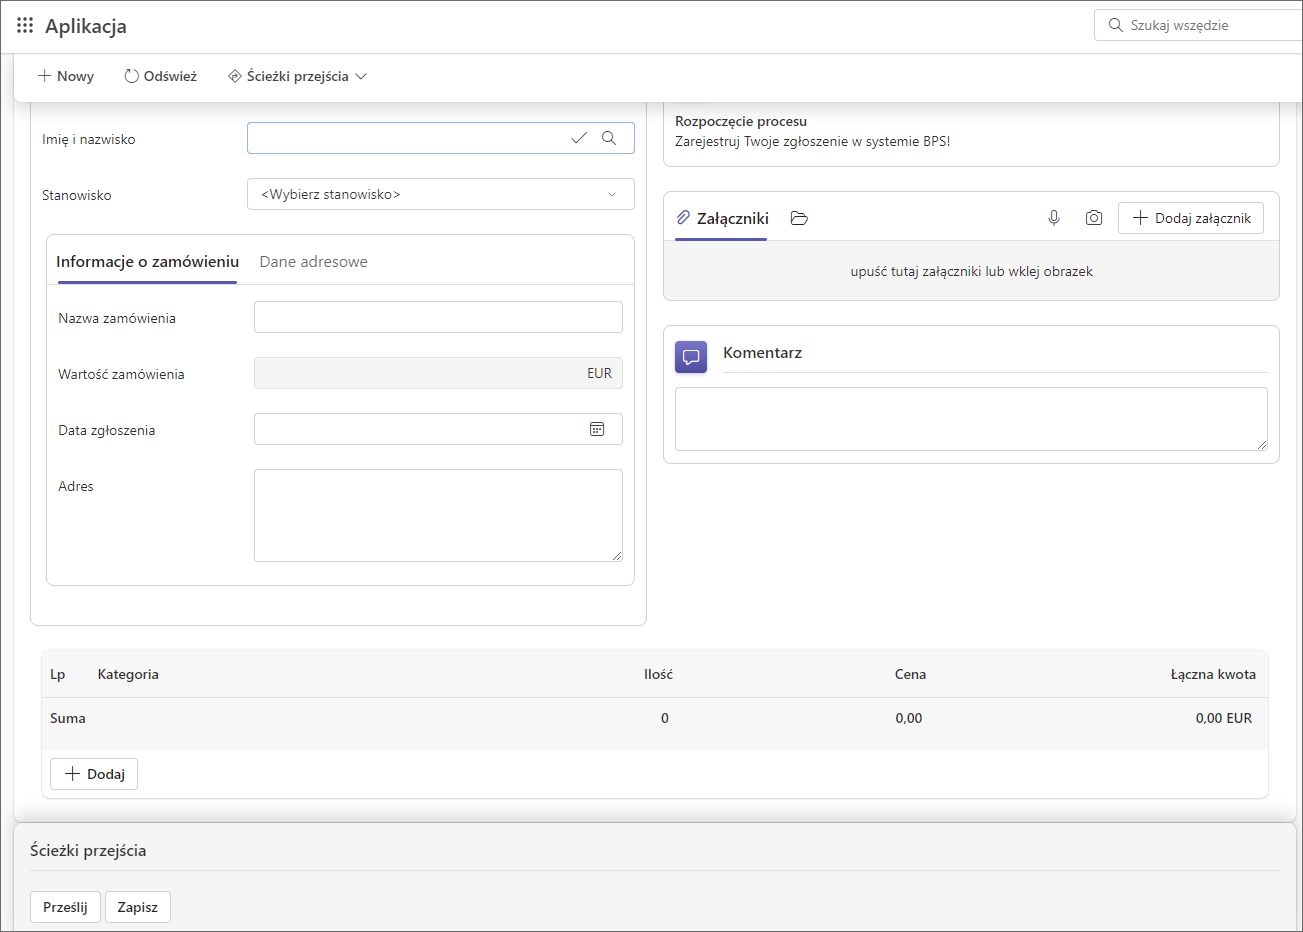
Task: Click the attachments drop zone area
Action: point(971,271)
